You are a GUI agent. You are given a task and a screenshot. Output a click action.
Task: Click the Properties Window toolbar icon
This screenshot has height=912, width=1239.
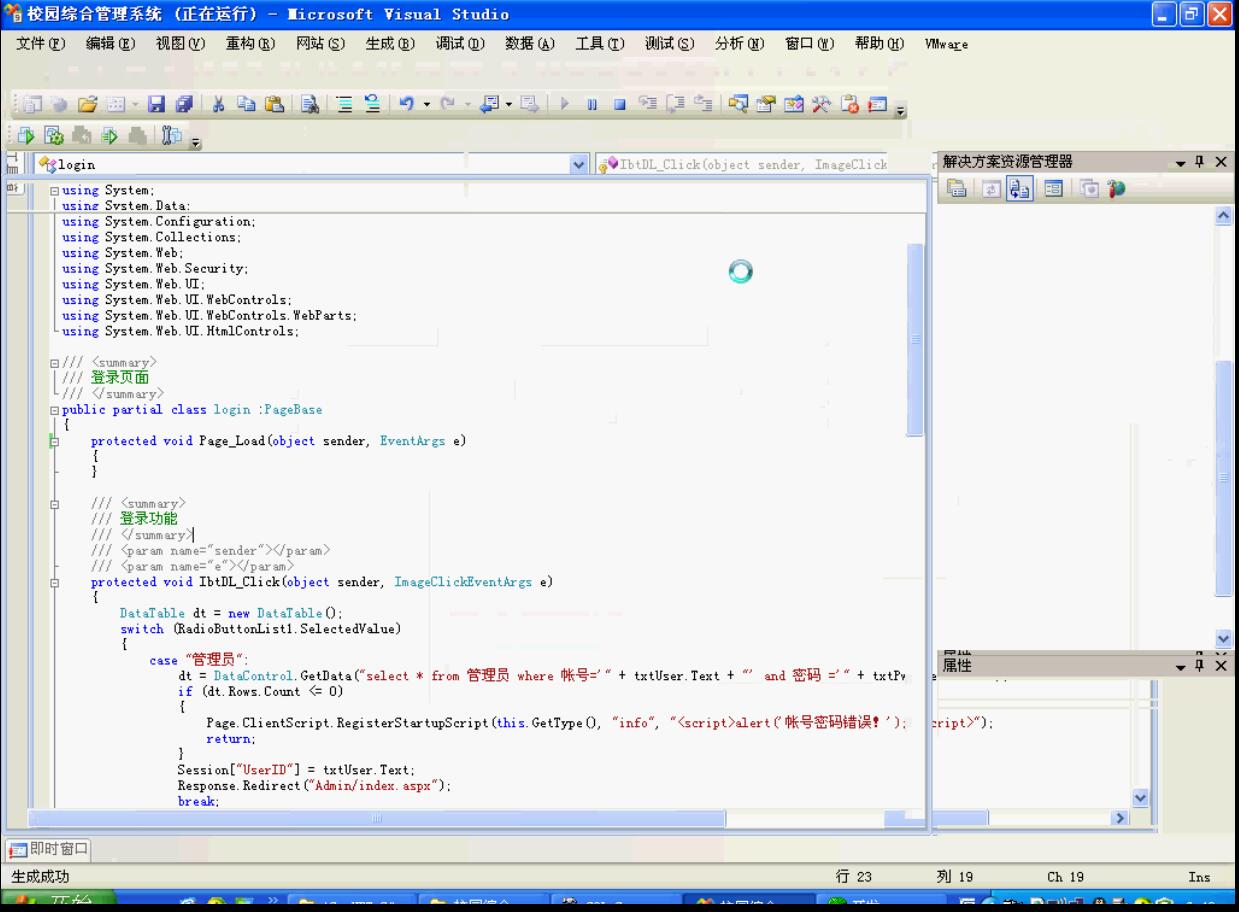767,104
